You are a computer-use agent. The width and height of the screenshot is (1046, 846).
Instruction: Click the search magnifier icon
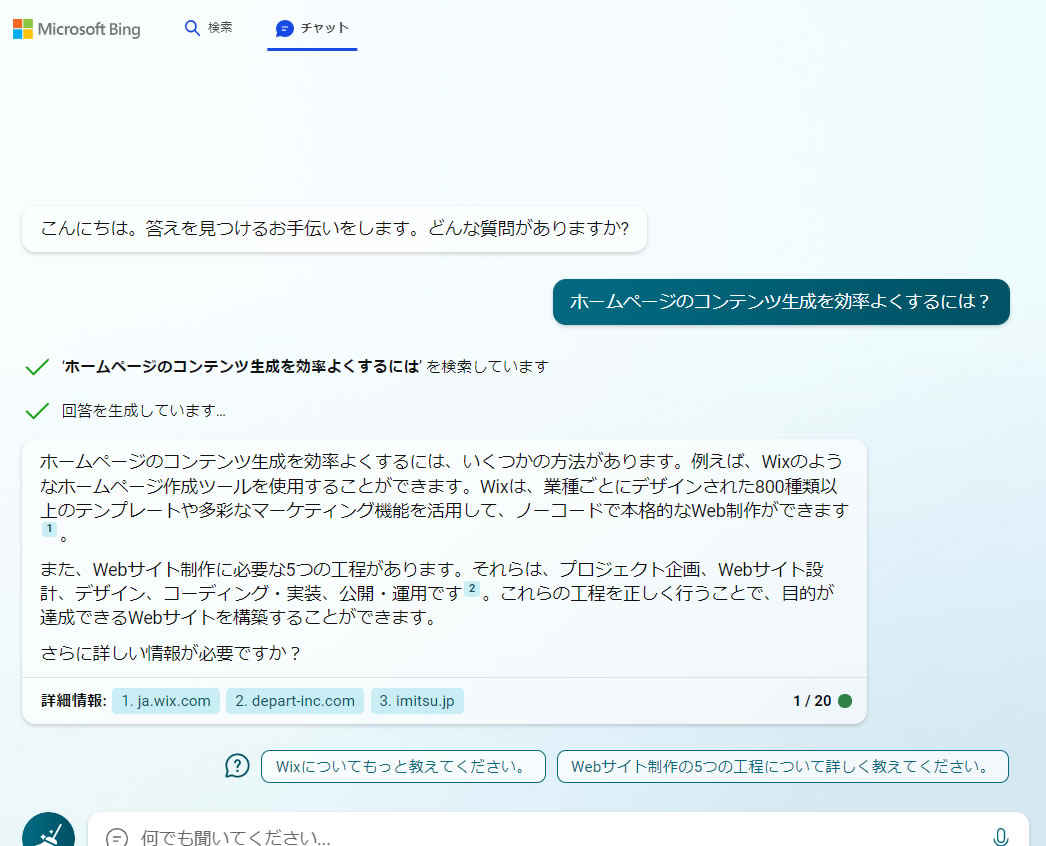click(x=192, y=28)
